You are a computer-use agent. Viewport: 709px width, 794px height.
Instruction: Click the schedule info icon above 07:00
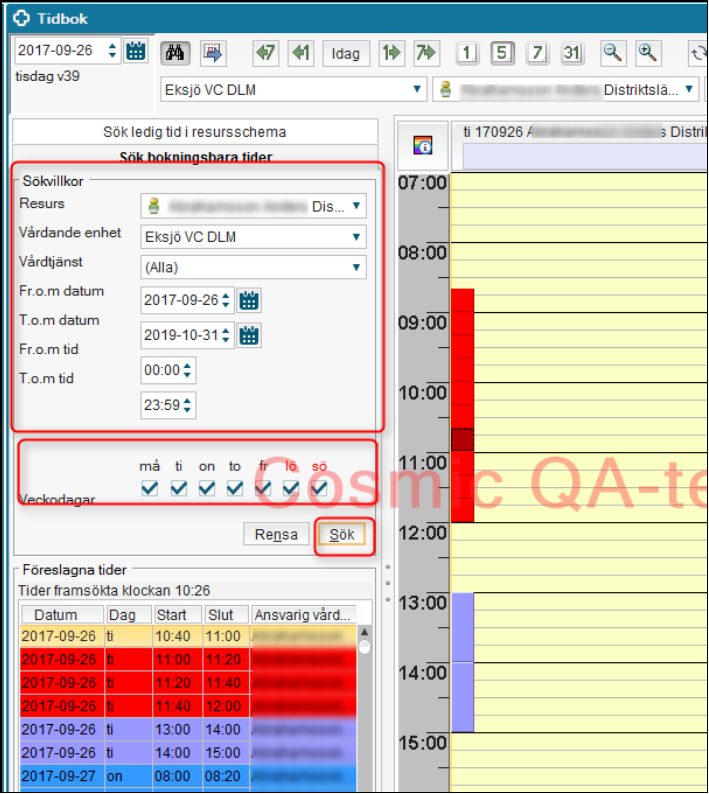422,146
